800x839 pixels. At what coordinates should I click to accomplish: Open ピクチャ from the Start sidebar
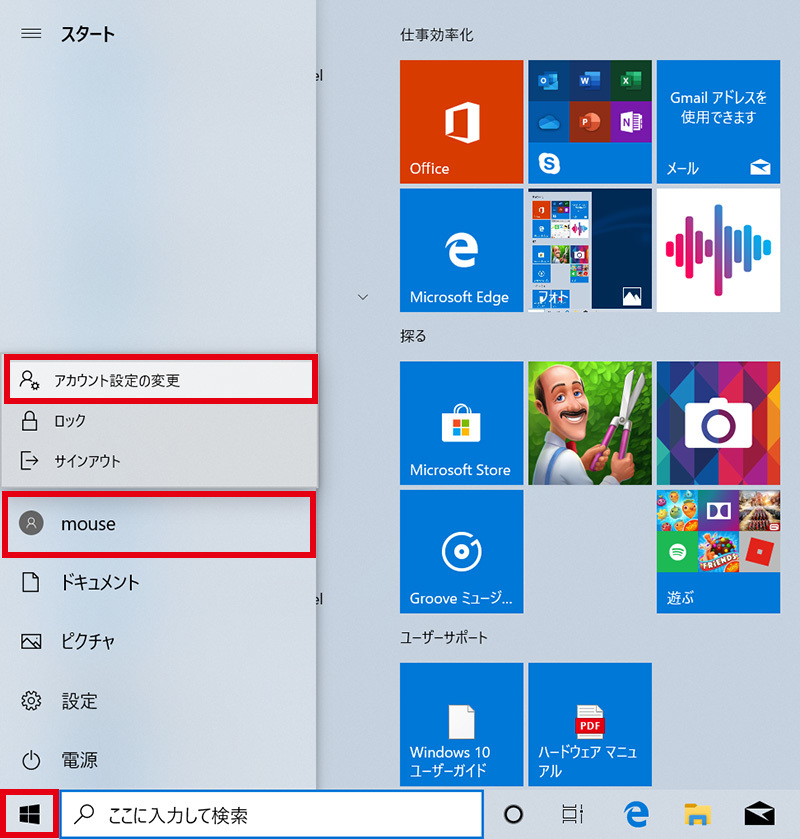(x=158, y=641)
